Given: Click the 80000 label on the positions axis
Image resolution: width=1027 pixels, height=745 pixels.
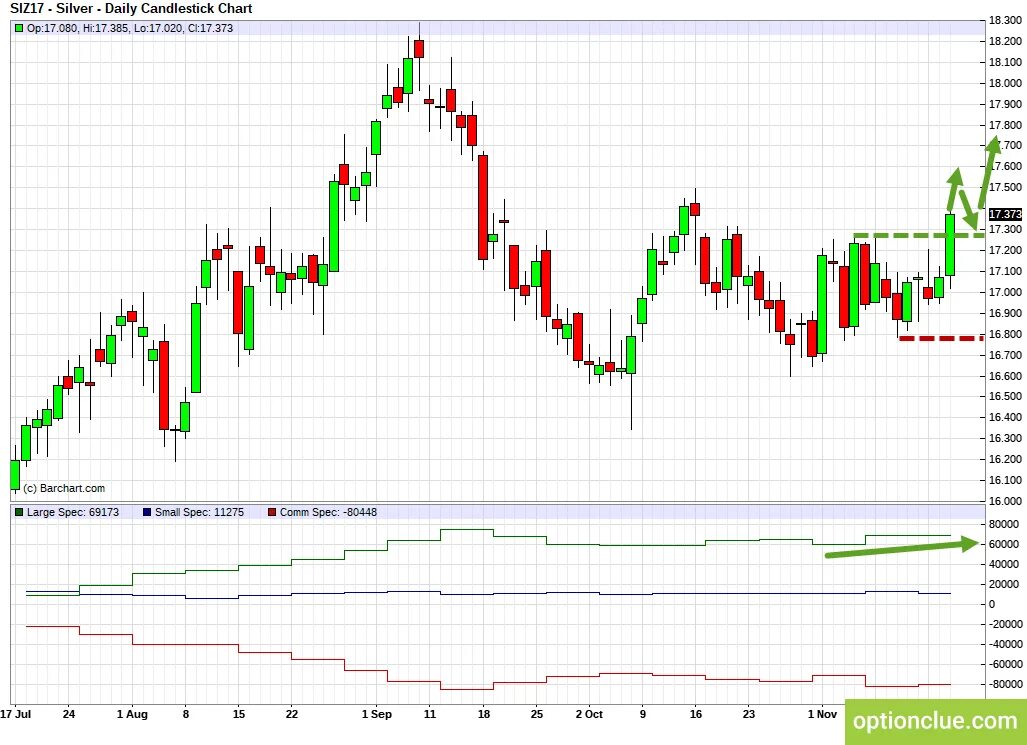Looking at the screenshot, I should click(x=1004, y=524).
